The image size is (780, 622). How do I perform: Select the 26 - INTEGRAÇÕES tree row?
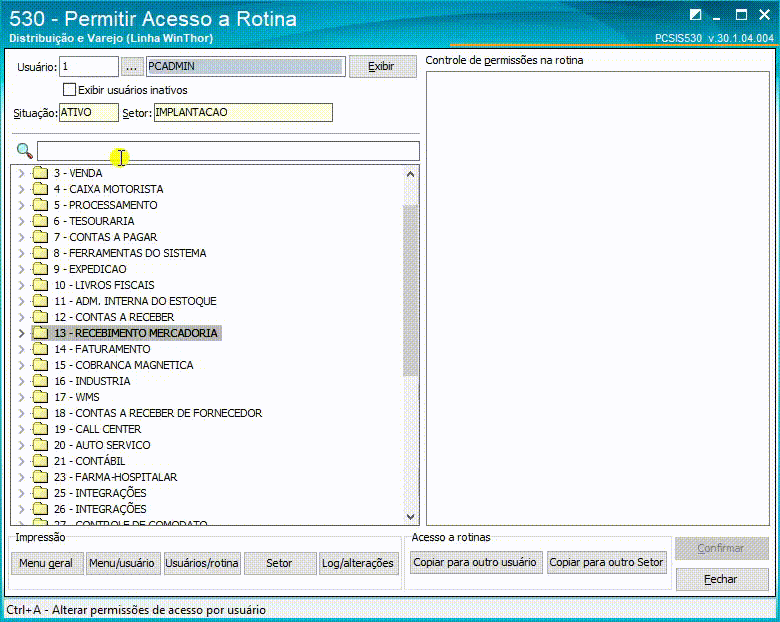[x=100, y=509]
